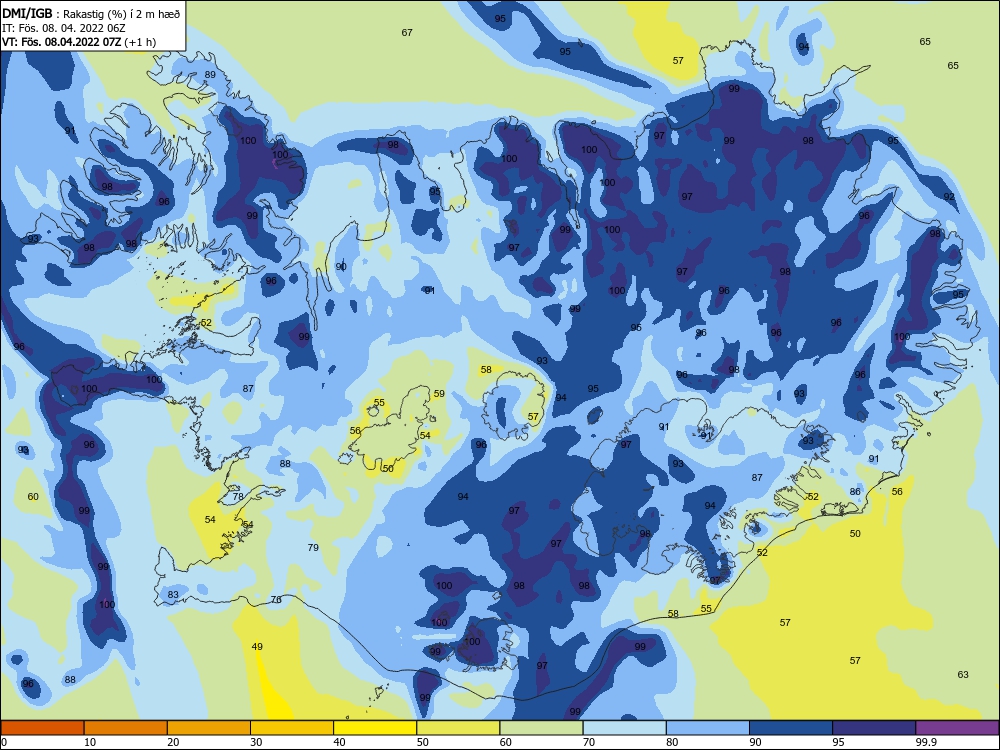Click the 70–80 pale blue legend swatch
Image resolution: width=1000 pixels, height=750 pixels.
coord(624,728)
